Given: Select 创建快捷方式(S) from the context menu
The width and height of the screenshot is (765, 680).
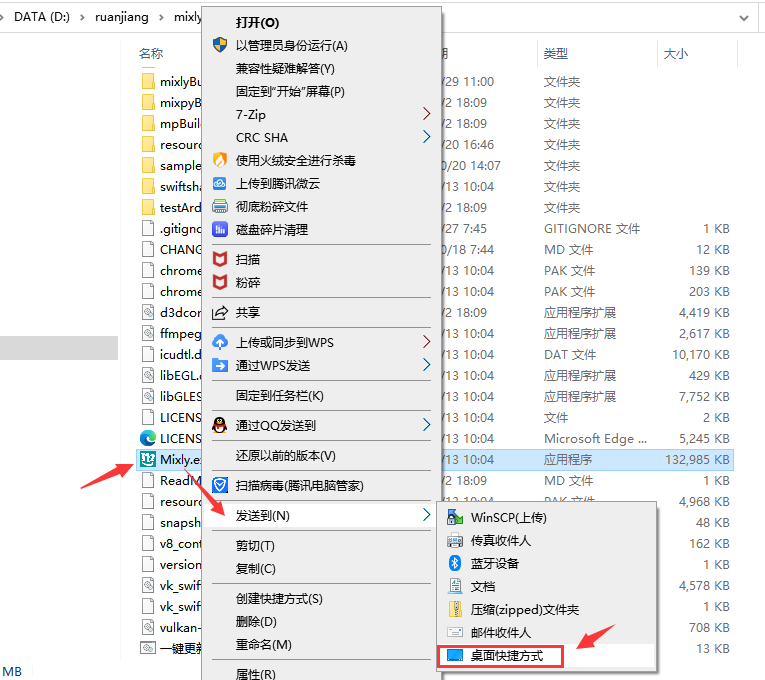Looking at the screenshot, I should pos(279,599).
